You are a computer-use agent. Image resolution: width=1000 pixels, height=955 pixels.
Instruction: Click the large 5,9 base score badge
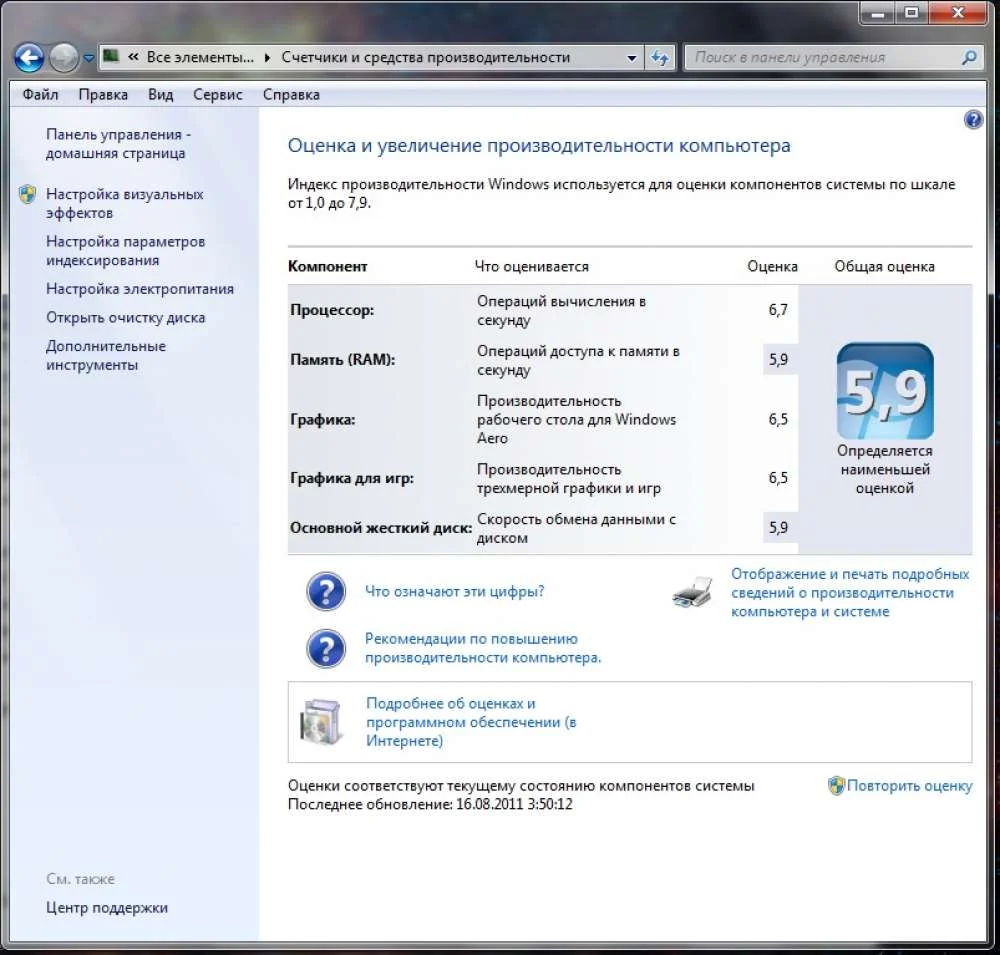point(885,391)
